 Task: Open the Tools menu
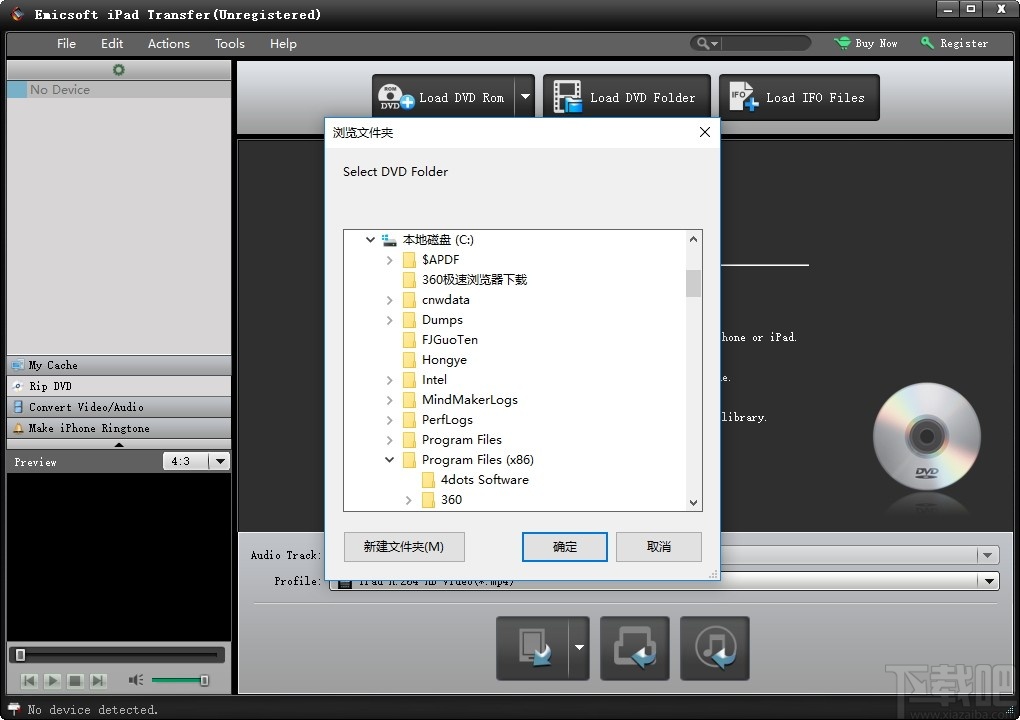(x=229, y=43)
